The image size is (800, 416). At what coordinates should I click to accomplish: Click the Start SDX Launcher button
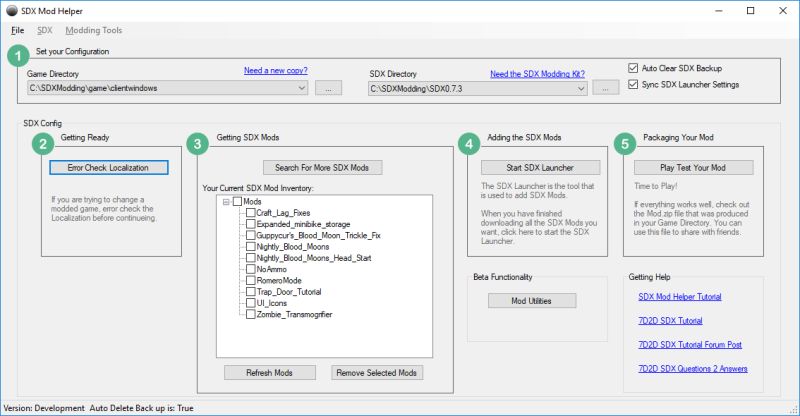click(540, 167)
